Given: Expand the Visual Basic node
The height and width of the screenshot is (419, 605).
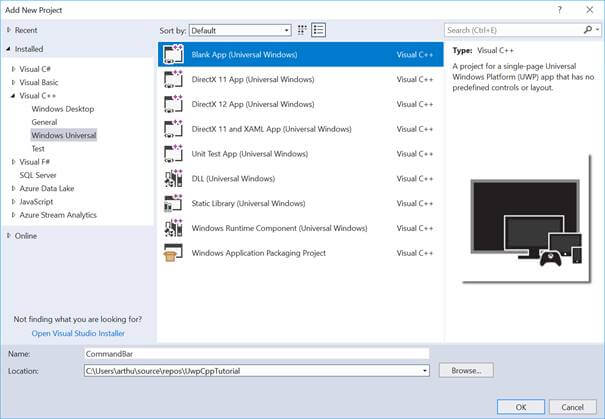Looking at the screenshot, I should pyautogui.click(x=14, y=82).
